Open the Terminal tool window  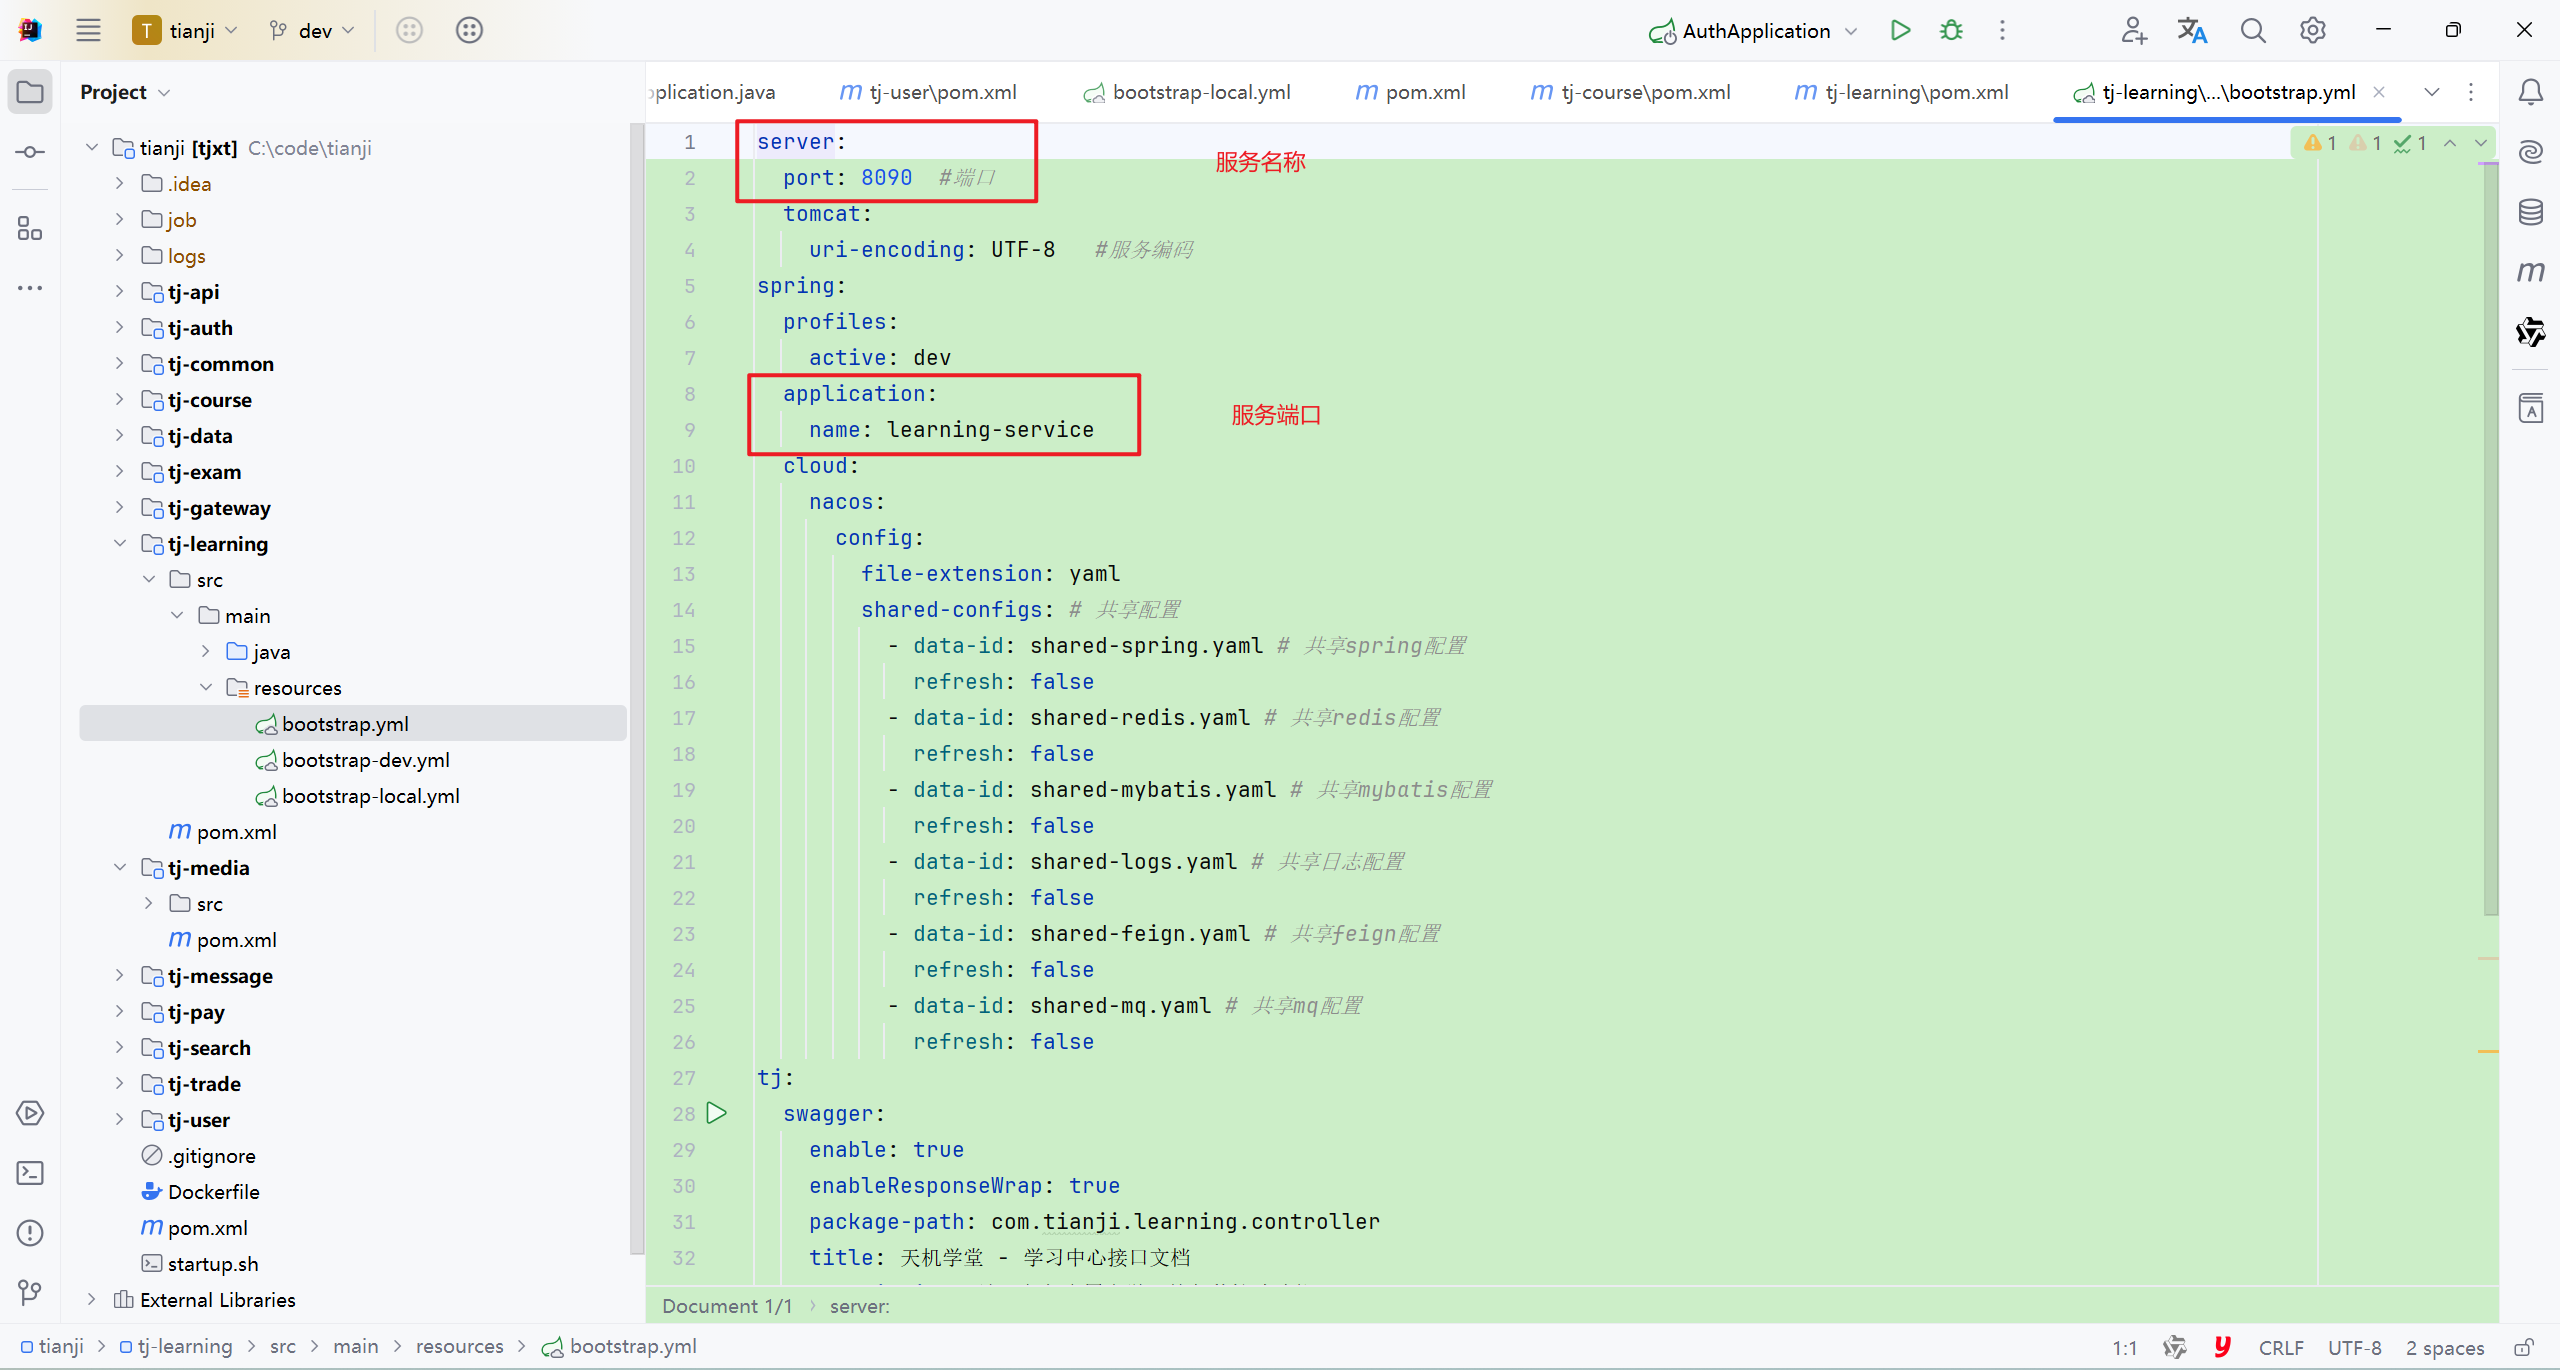[x=30, y=1173]
